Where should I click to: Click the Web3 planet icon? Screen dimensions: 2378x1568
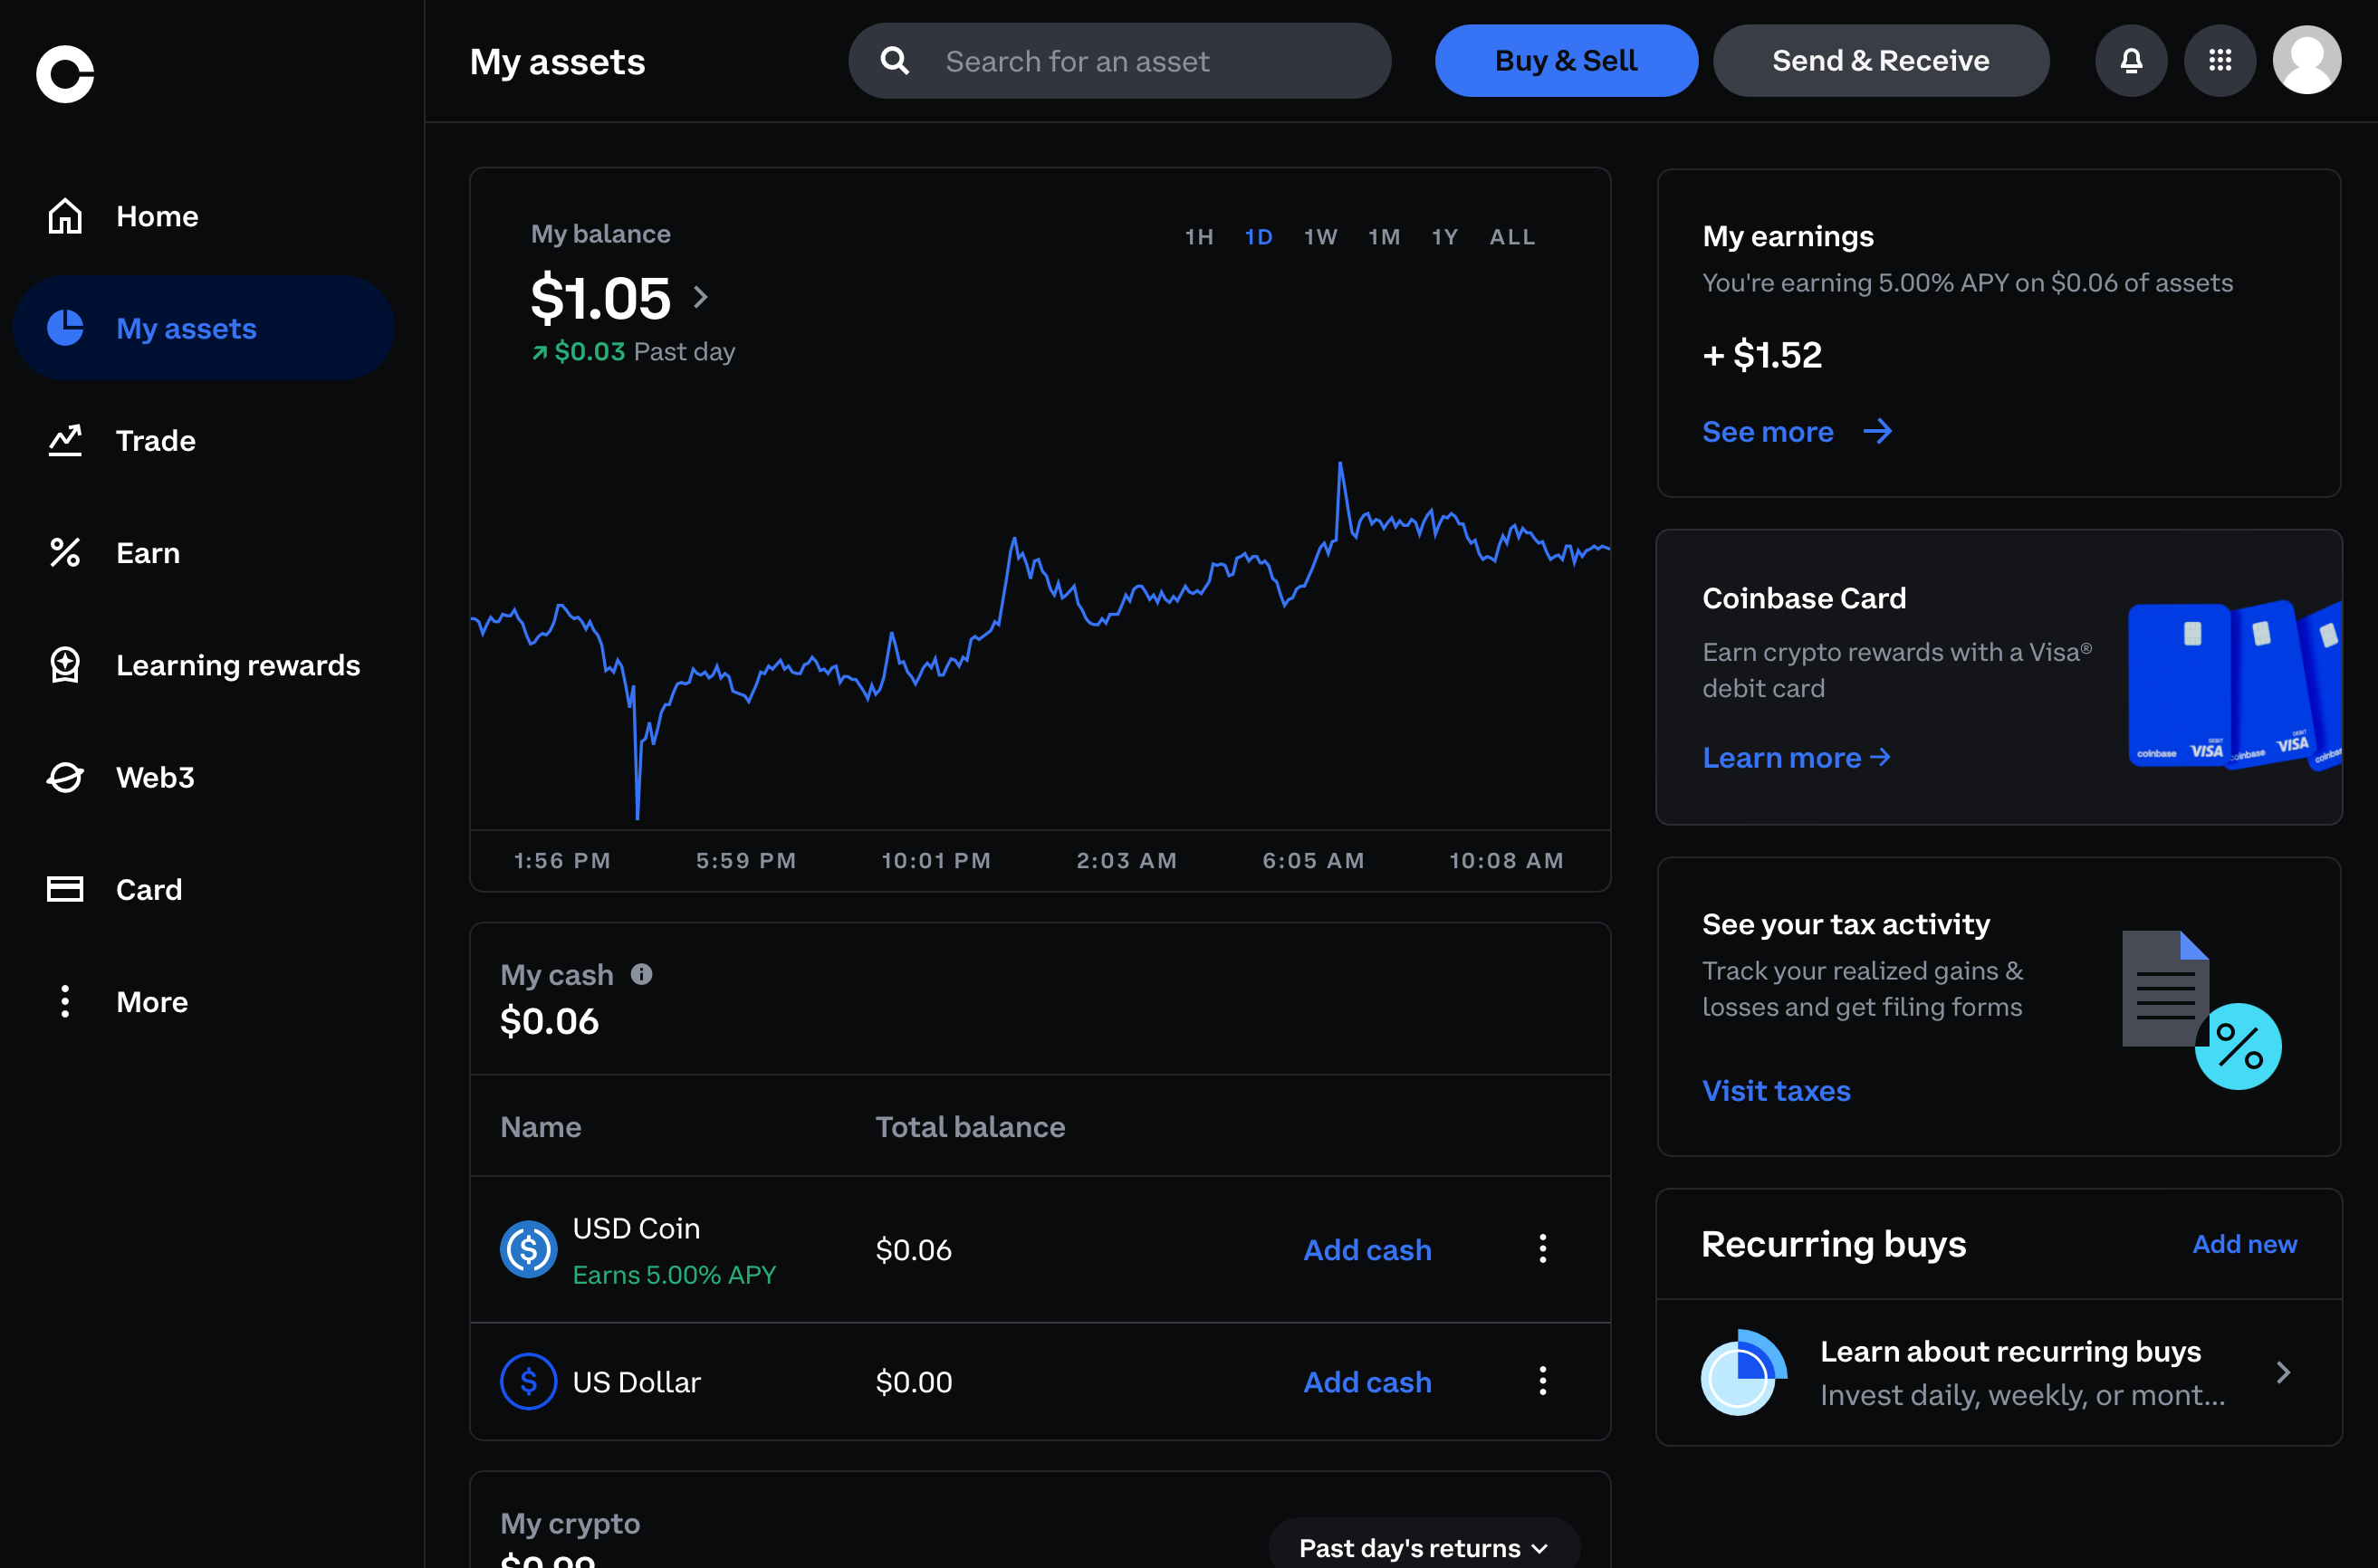pyautogui.click(x=65, y=777)
